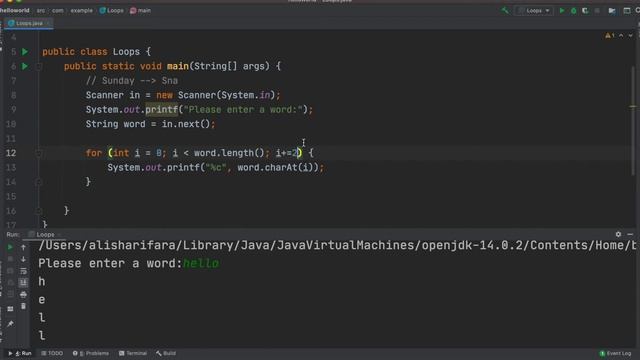Screen dimensions: 640x360
Task: Click com in the navigation breadcrumb
Action: point(58,11)
